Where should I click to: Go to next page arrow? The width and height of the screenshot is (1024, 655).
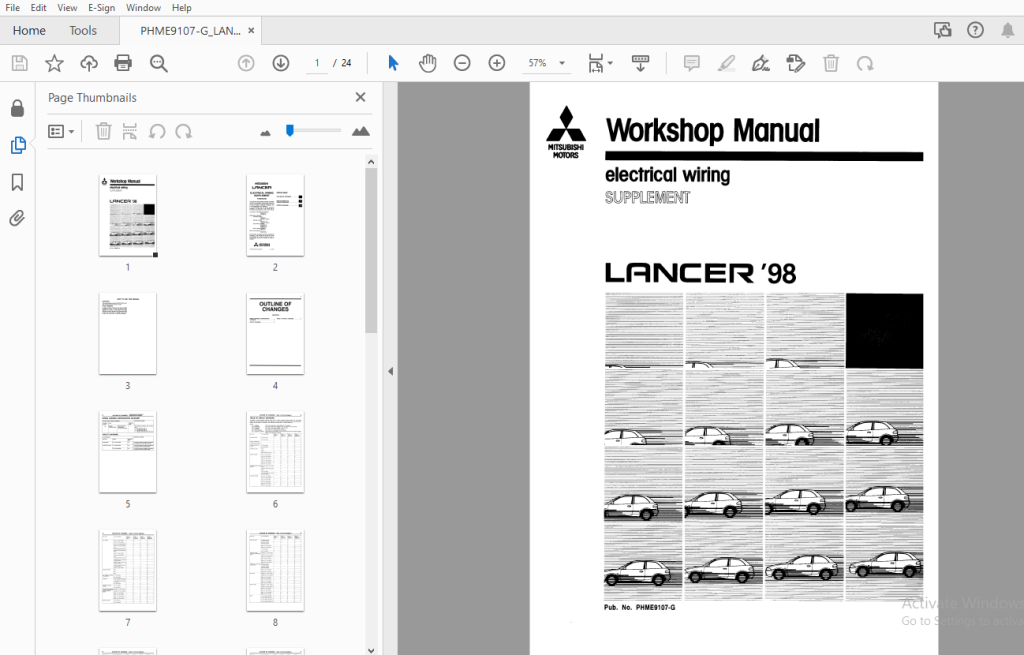281,63
